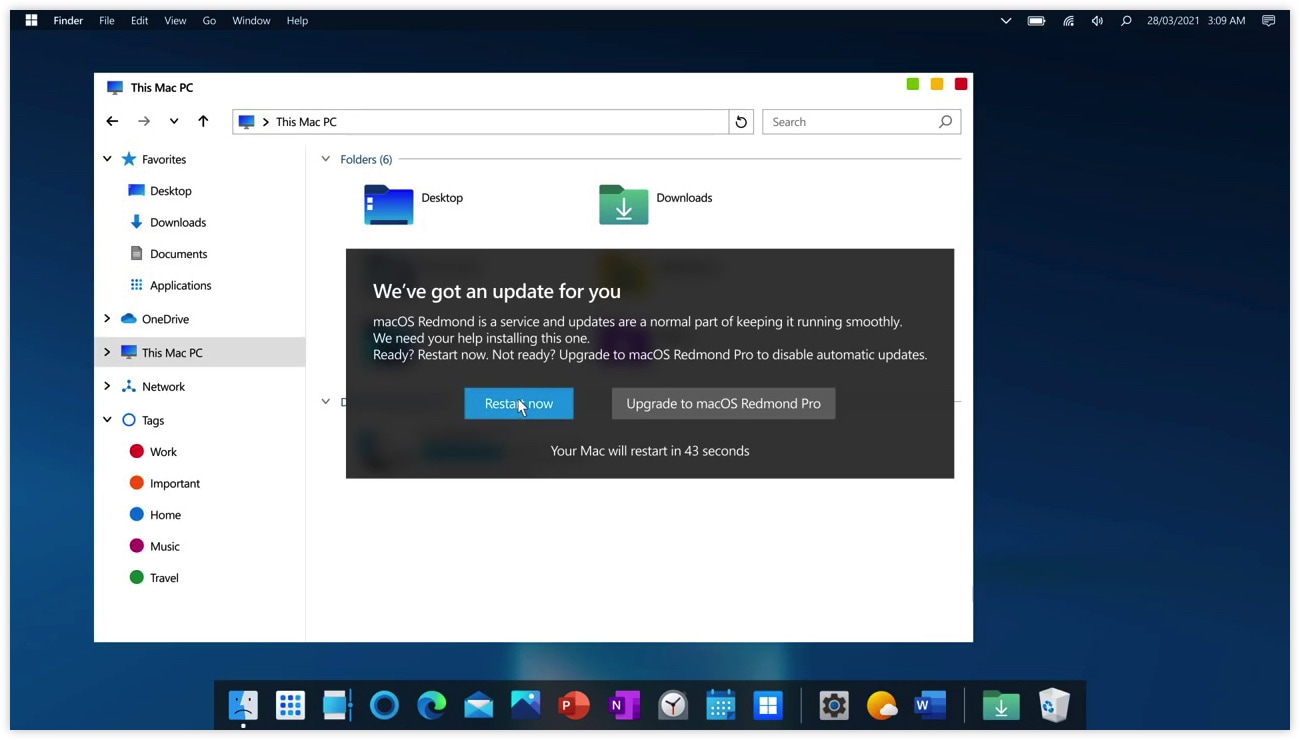Select Documents in sidebar
The height and width of the screenshot is (740, 1300).
[178, 254]
